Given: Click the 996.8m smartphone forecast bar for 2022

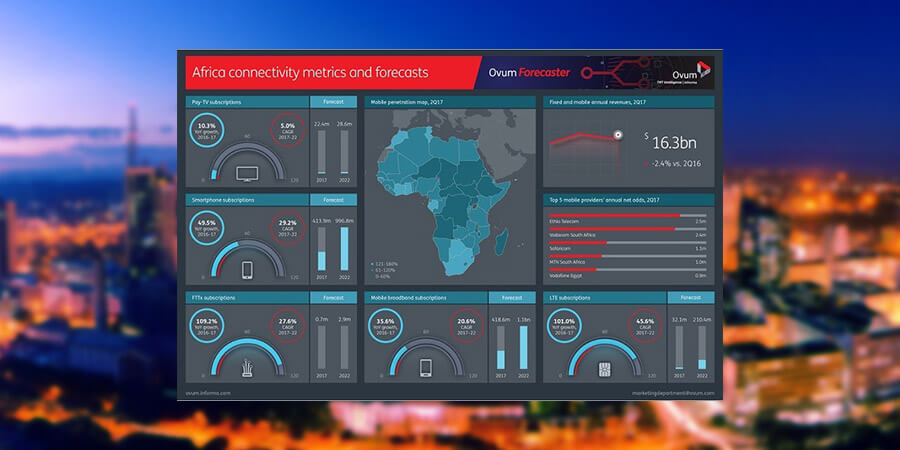Looking at the screenshot, I should [344, 249].
